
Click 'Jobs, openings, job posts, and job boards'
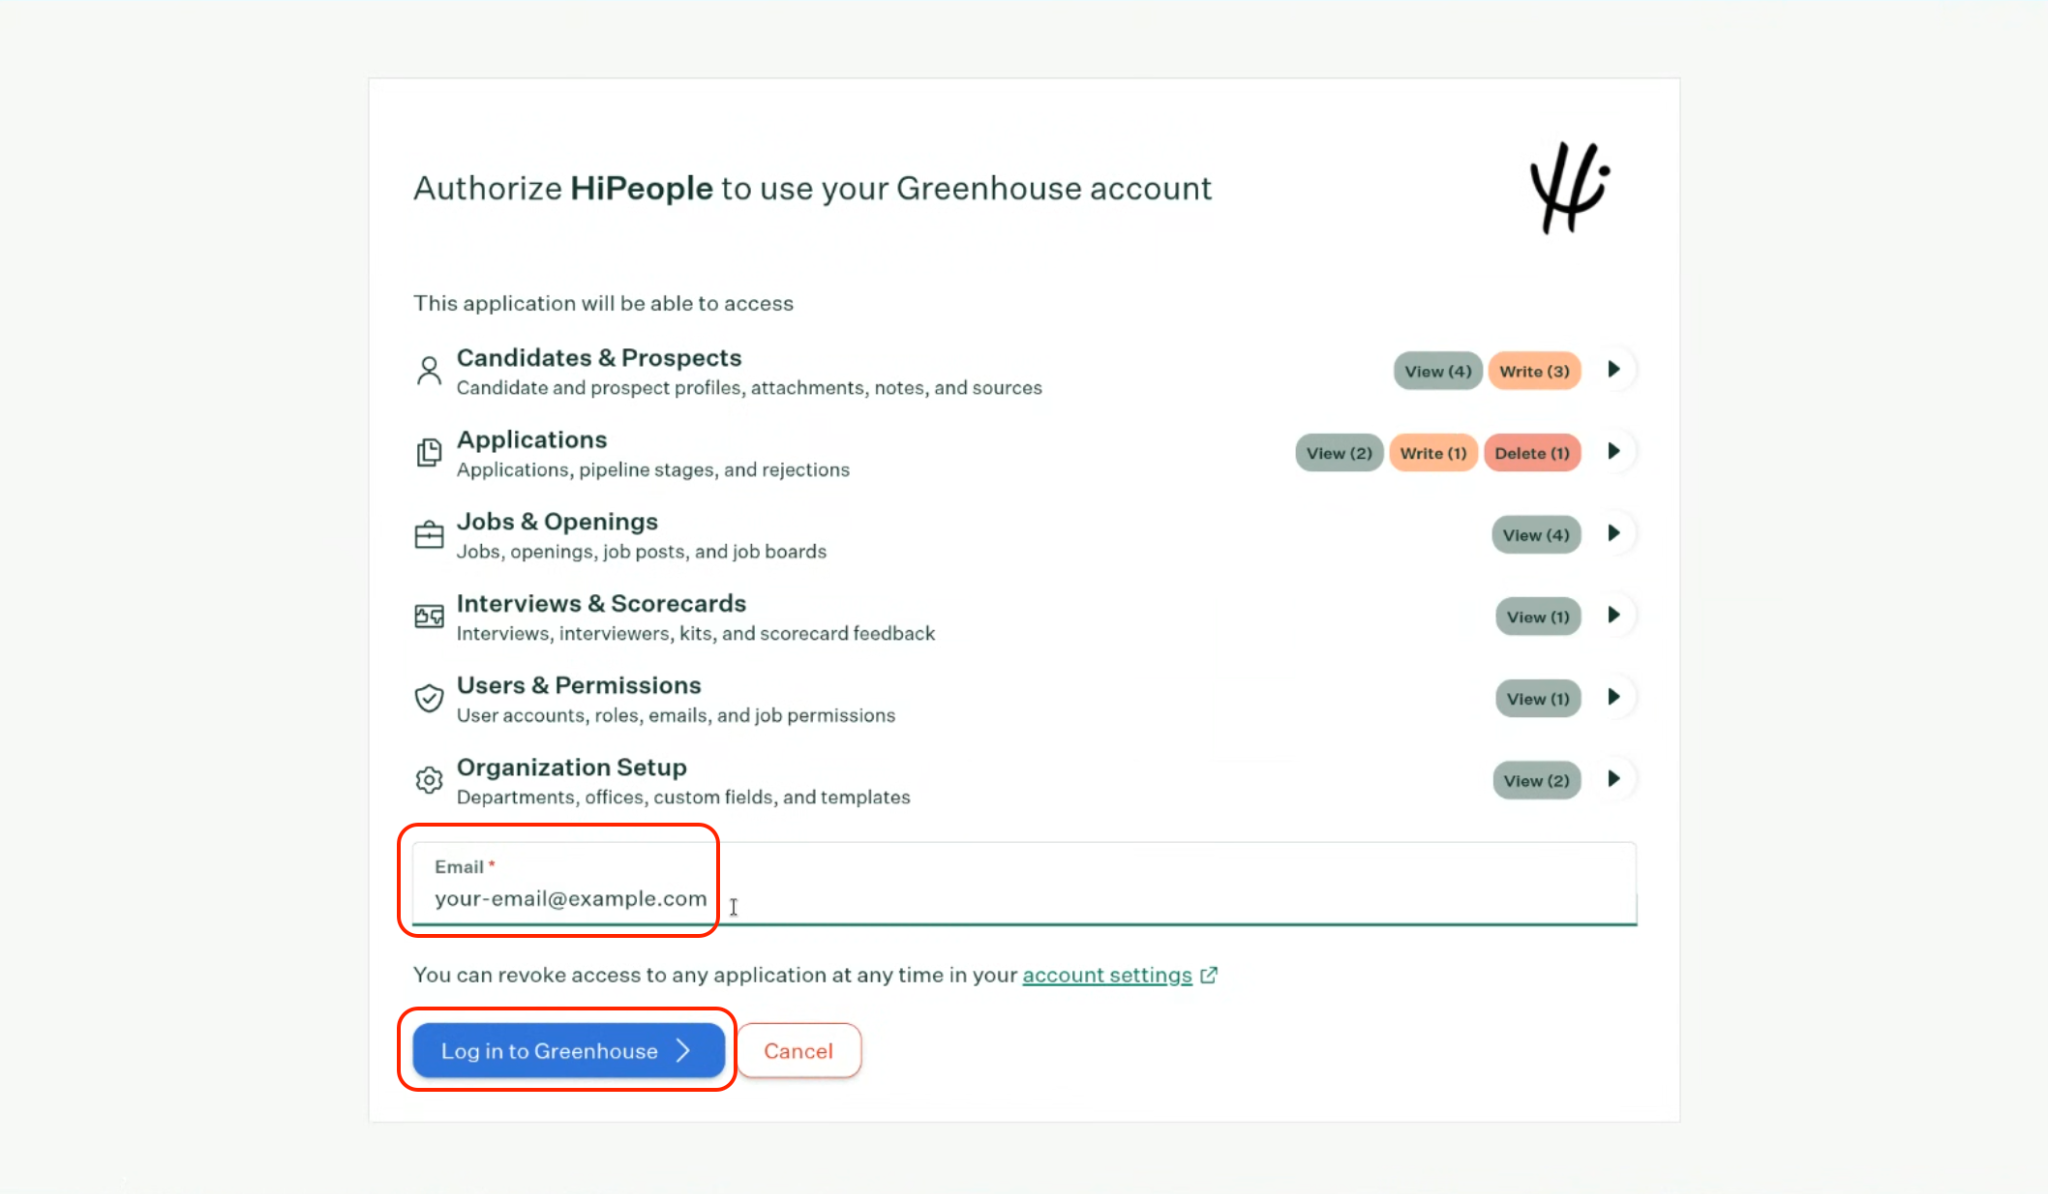[x=641, y=551]
